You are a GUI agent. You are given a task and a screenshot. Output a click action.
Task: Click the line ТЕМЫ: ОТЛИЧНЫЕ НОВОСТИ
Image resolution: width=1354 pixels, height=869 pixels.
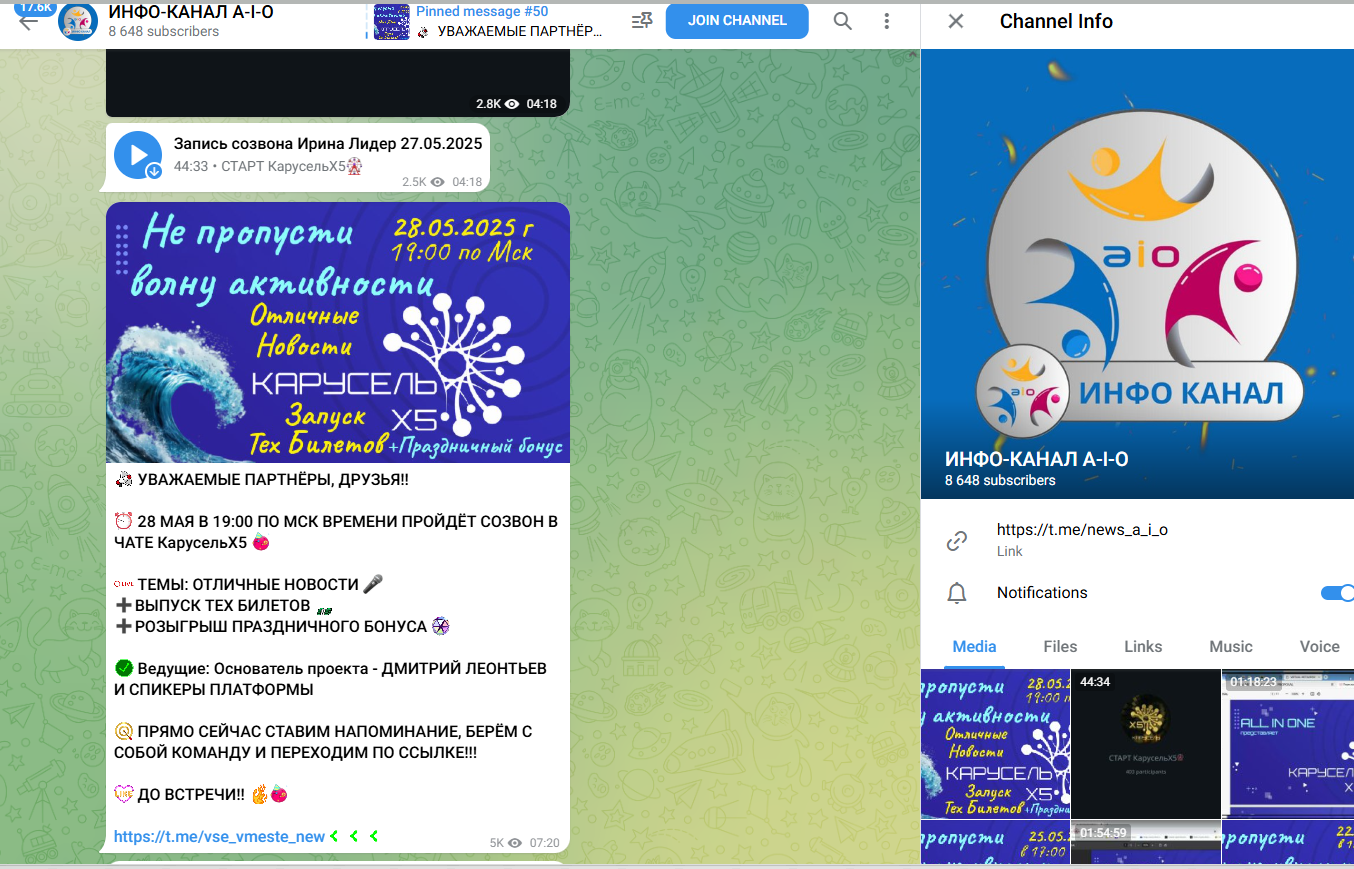248,584
